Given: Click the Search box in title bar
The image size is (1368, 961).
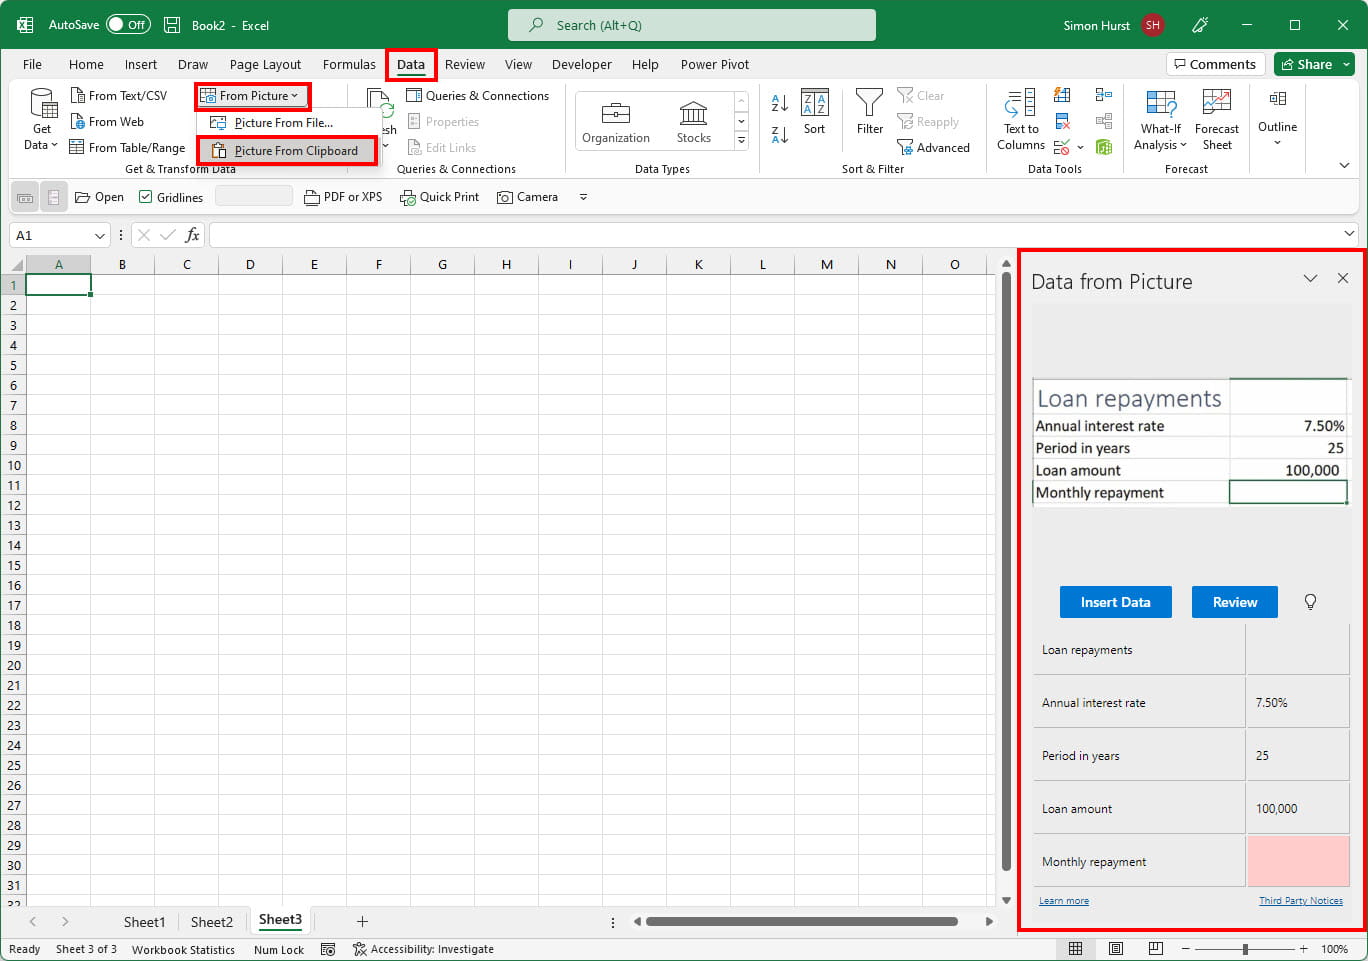Looking at the screenshot, I should 691,25.
